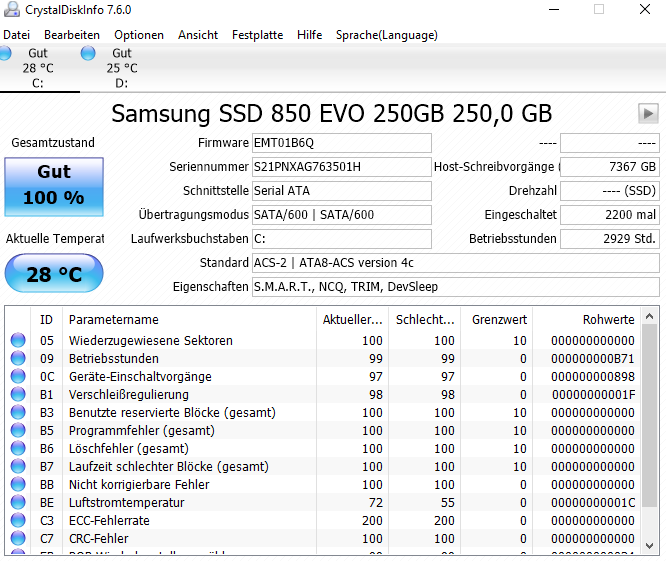Click the Eingeschaltet value 2200 mal
666x561 pixels.
click(610, 215)
